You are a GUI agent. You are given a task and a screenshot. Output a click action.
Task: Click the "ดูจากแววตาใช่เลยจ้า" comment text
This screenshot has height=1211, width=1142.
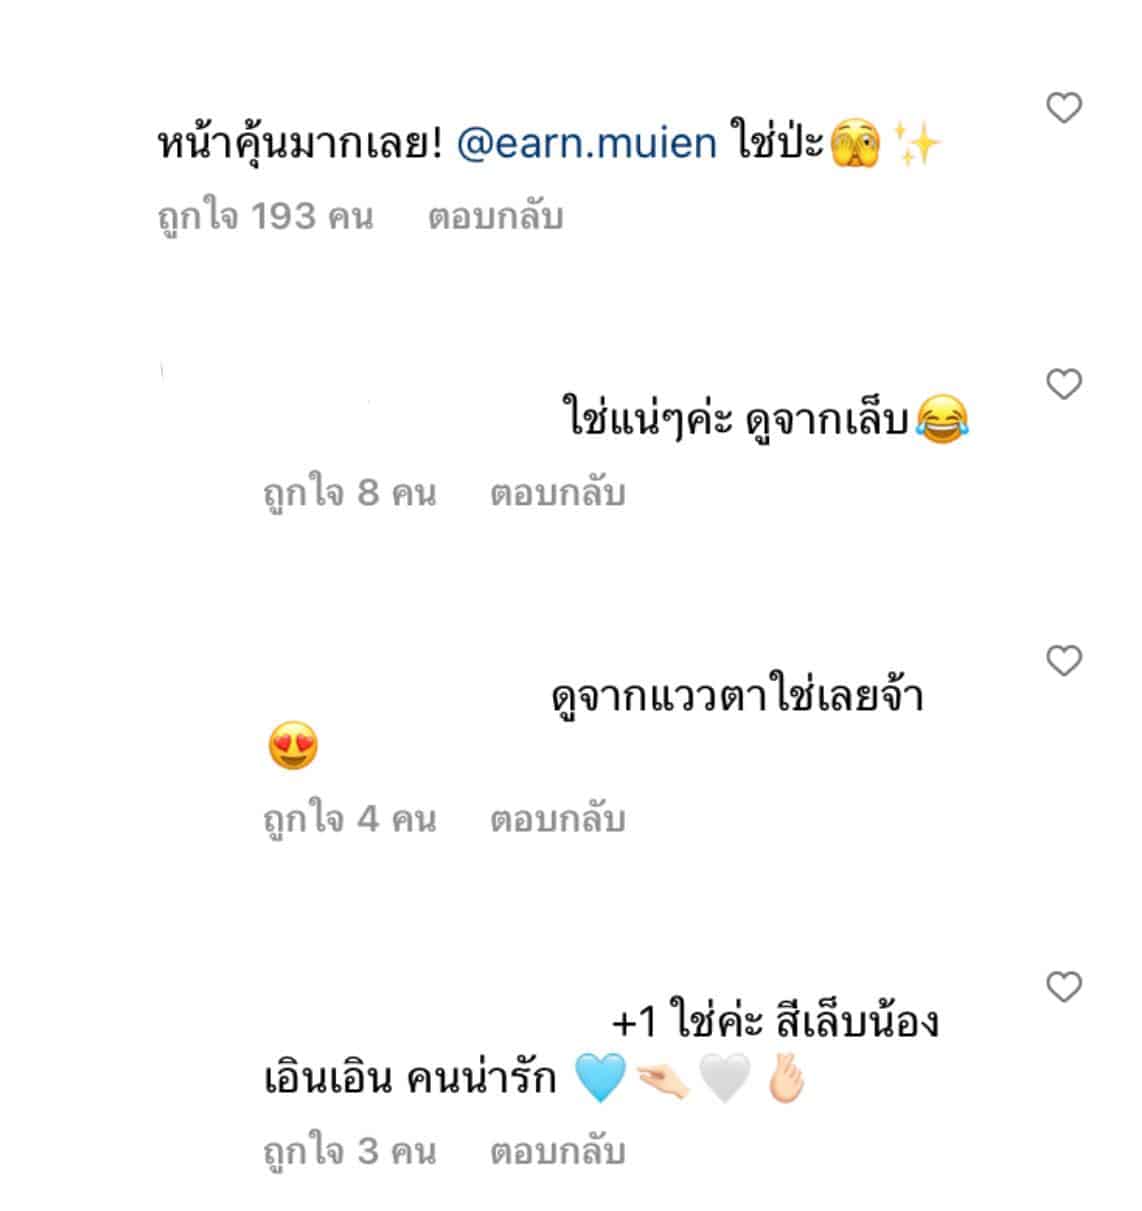pos(736,697)
